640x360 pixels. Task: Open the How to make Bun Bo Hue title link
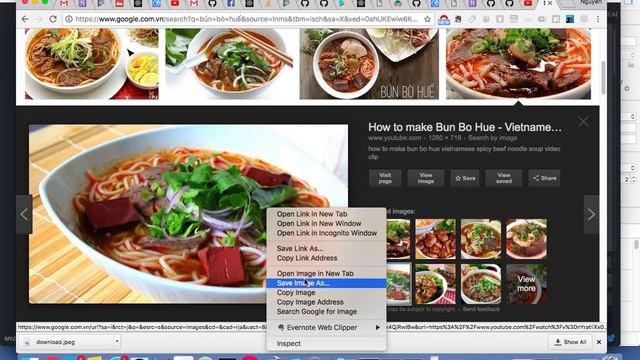click(464, 127)
